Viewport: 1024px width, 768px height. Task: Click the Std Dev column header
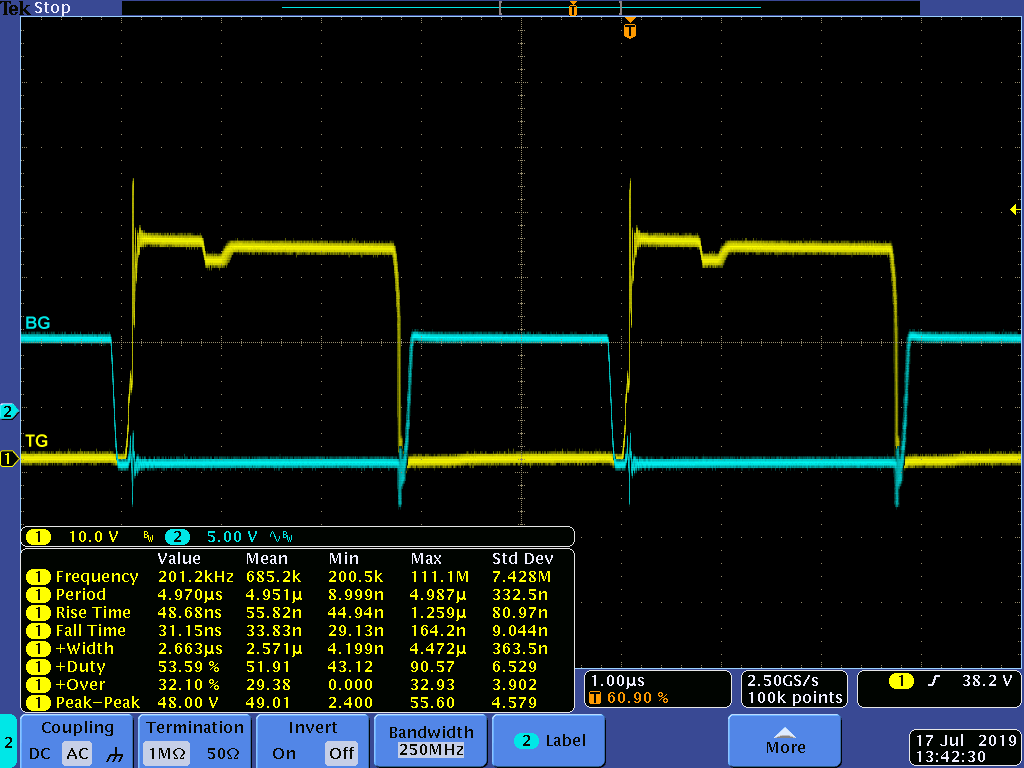pos(522,559)
